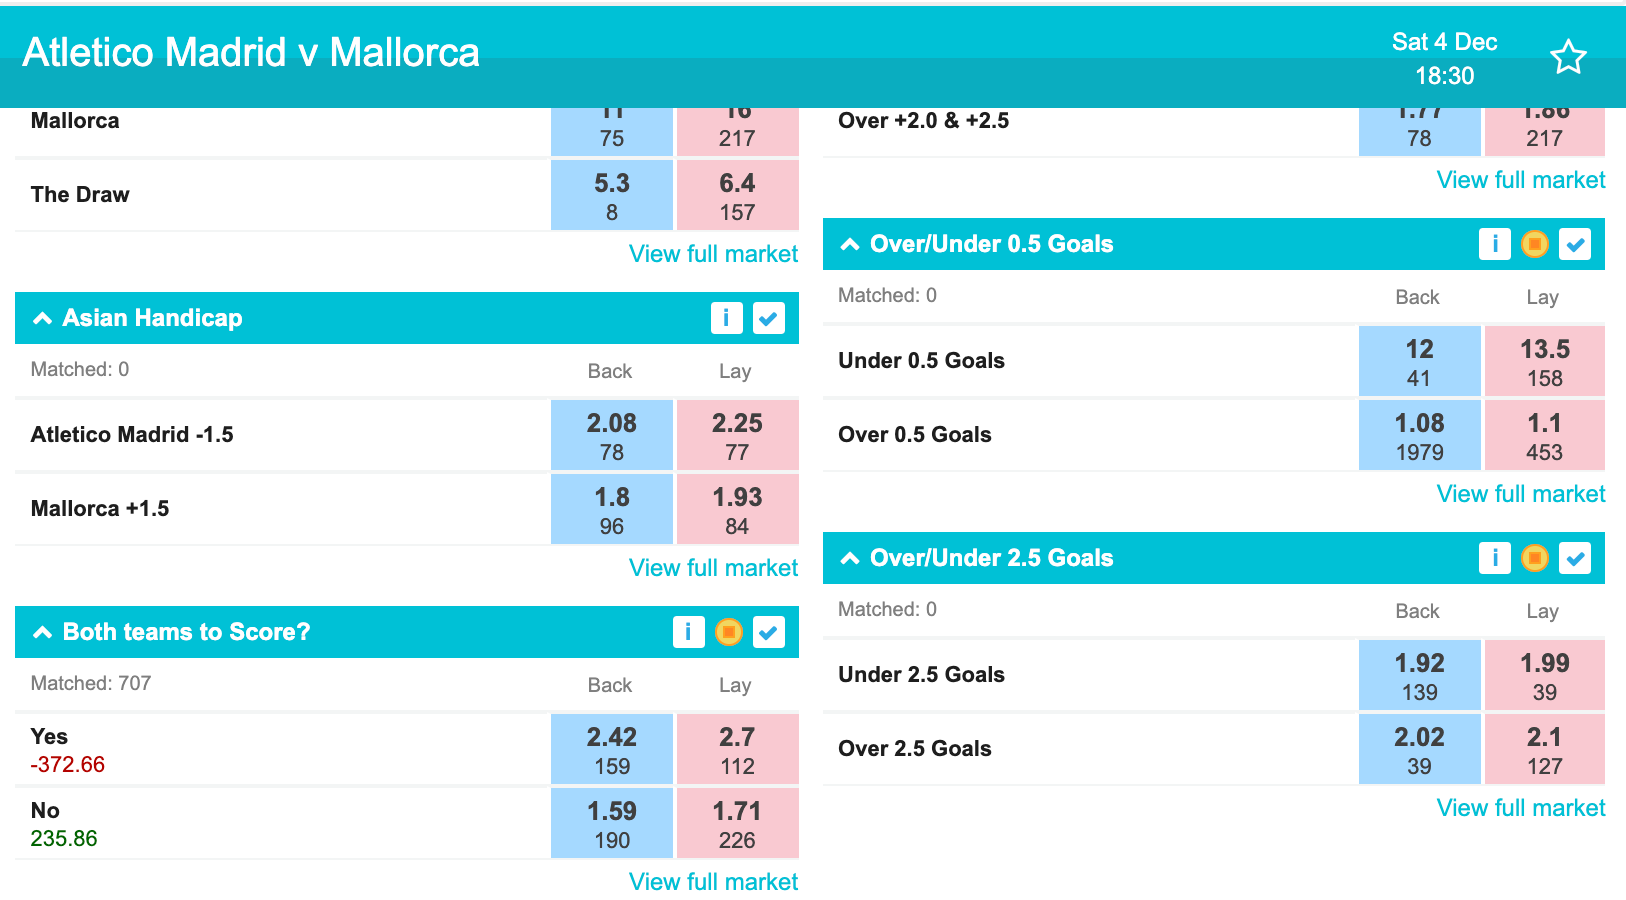Click the favourite star icon for this match
The height and width of the screenshot is (900, 1626).
coord(1568,57)
